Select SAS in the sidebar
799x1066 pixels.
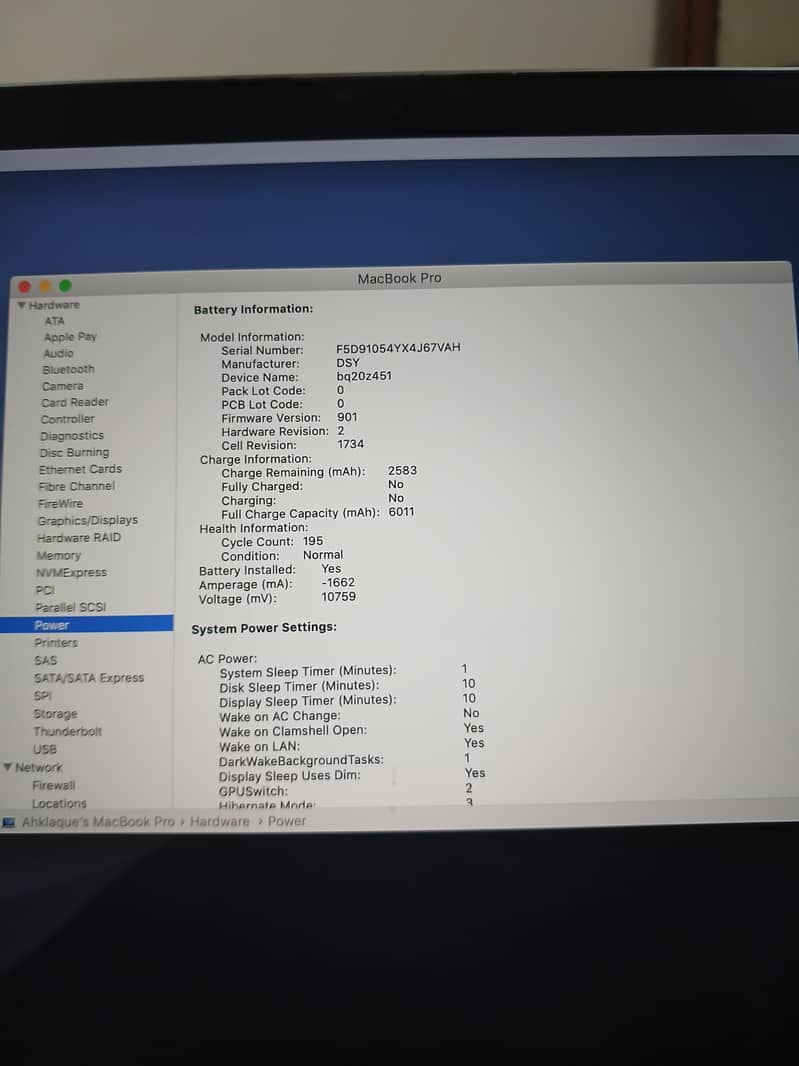tap(46, 660)
